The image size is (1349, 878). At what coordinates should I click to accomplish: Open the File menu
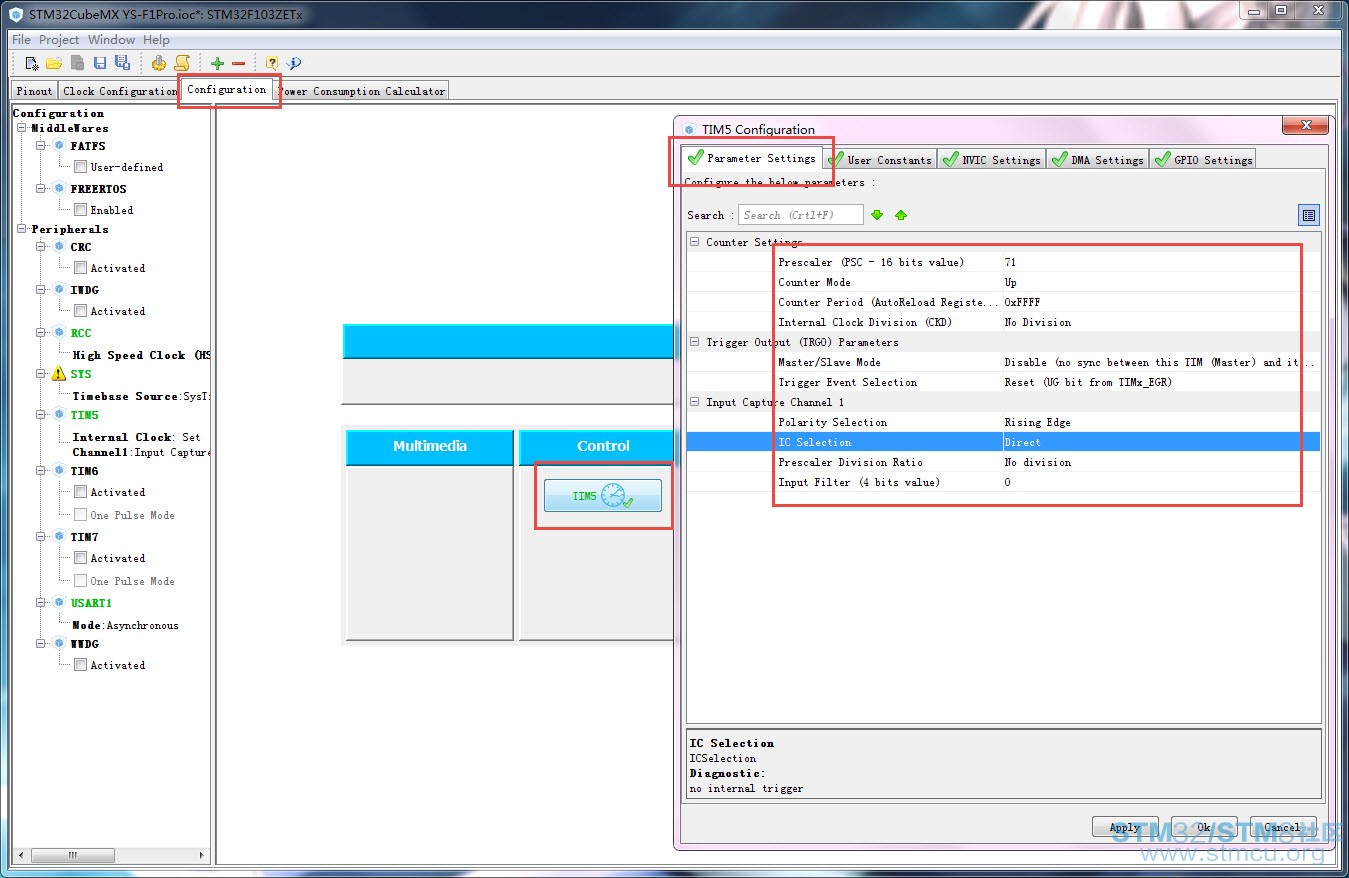(21, 40)
